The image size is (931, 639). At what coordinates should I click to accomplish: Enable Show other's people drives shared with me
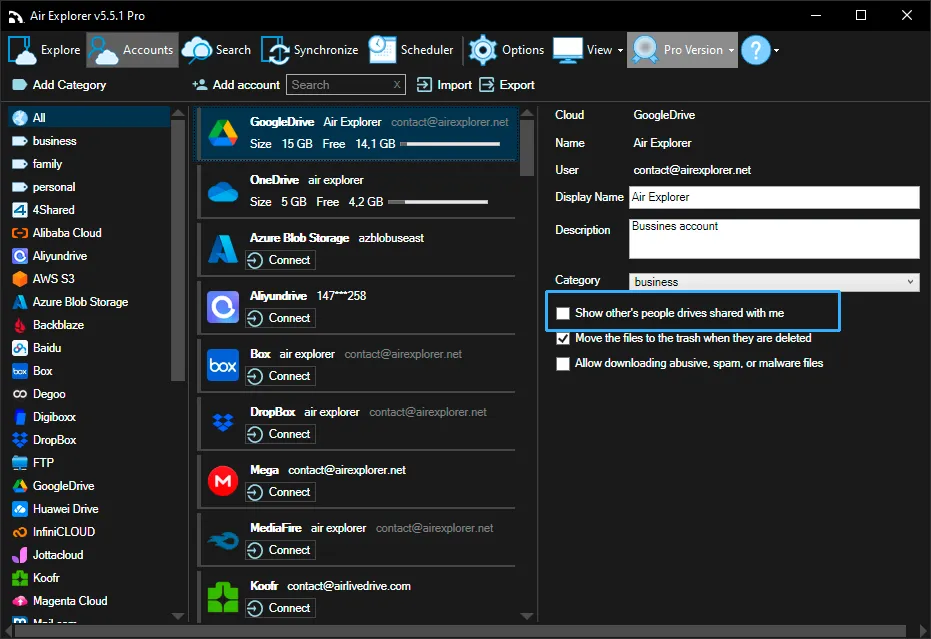(563, 313)
